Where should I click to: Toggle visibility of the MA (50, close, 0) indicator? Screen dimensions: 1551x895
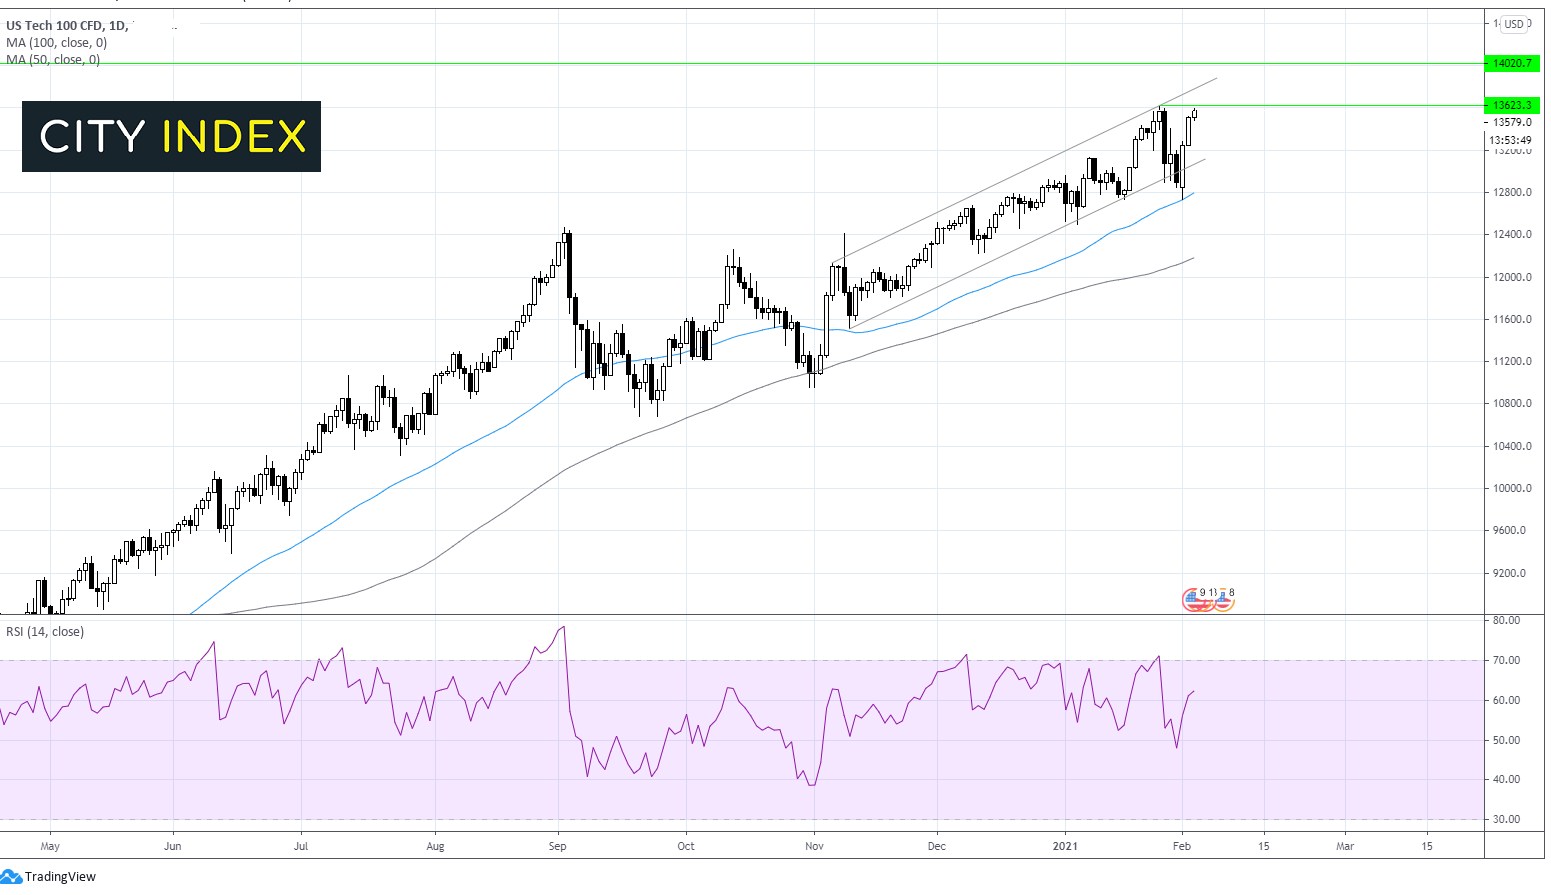pos(54,59)
